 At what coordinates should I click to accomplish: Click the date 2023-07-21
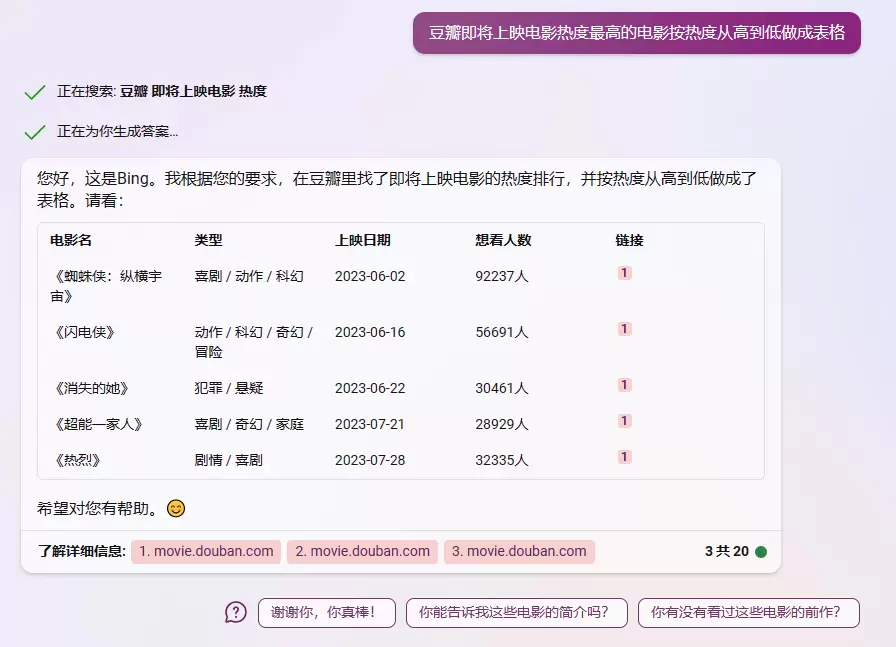(x=370, y=424)
